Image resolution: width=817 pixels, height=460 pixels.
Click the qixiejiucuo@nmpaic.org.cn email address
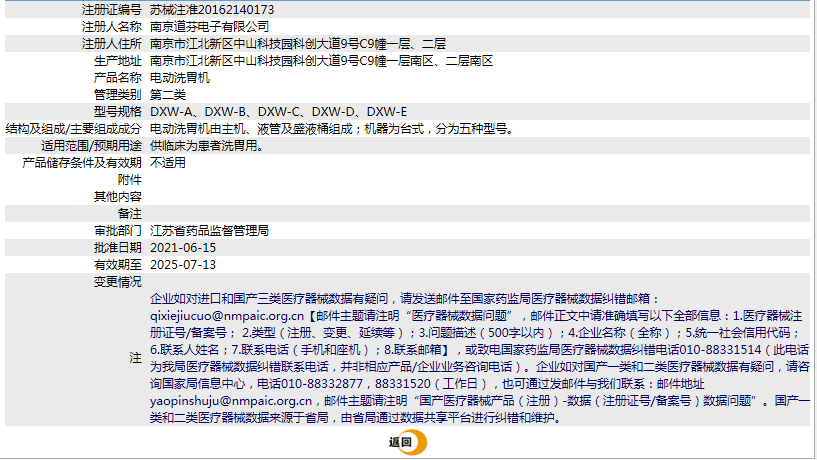point(227,316)
